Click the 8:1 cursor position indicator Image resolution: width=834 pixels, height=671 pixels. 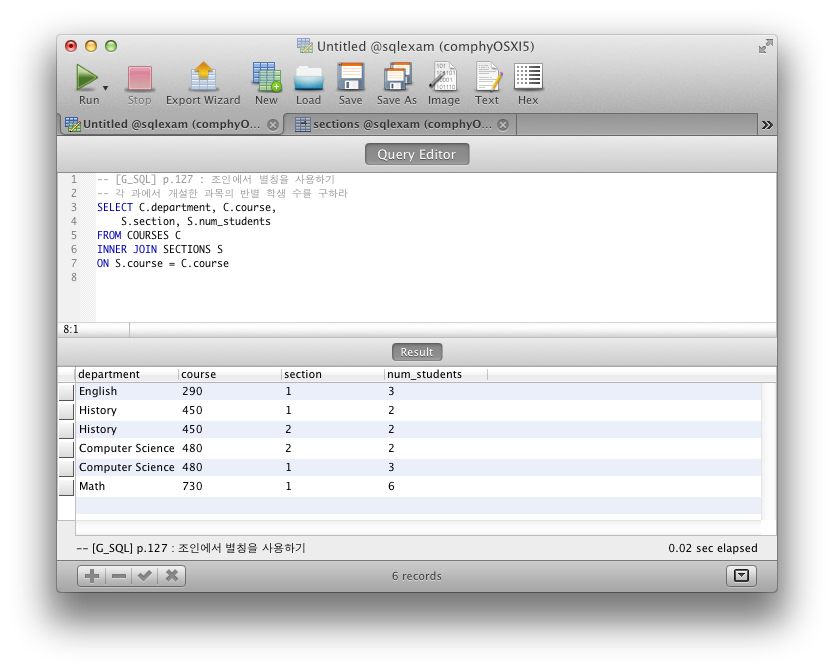[x=71, y=330]
